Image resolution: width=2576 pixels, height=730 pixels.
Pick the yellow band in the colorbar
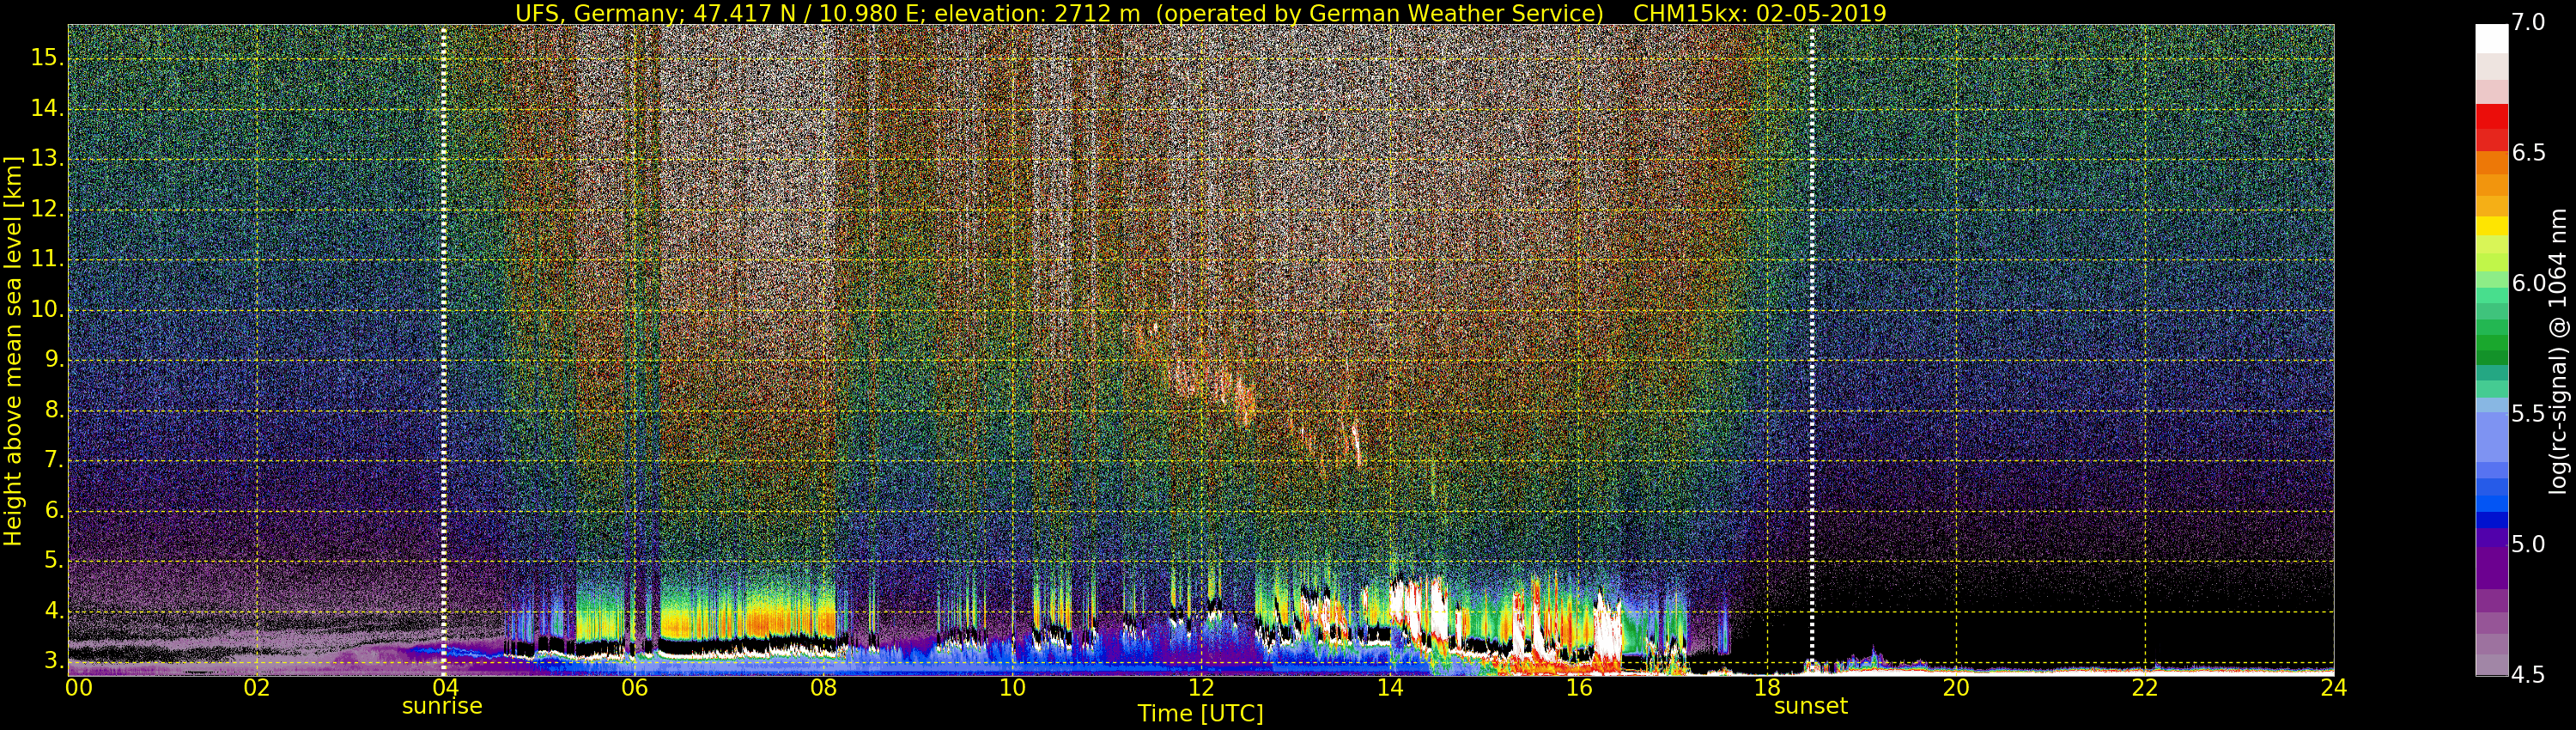click(2491, 226)
